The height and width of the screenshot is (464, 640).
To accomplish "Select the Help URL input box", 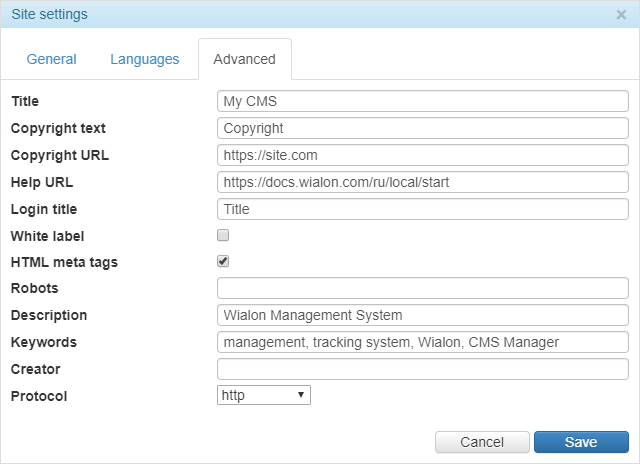I will pos(422,182).
